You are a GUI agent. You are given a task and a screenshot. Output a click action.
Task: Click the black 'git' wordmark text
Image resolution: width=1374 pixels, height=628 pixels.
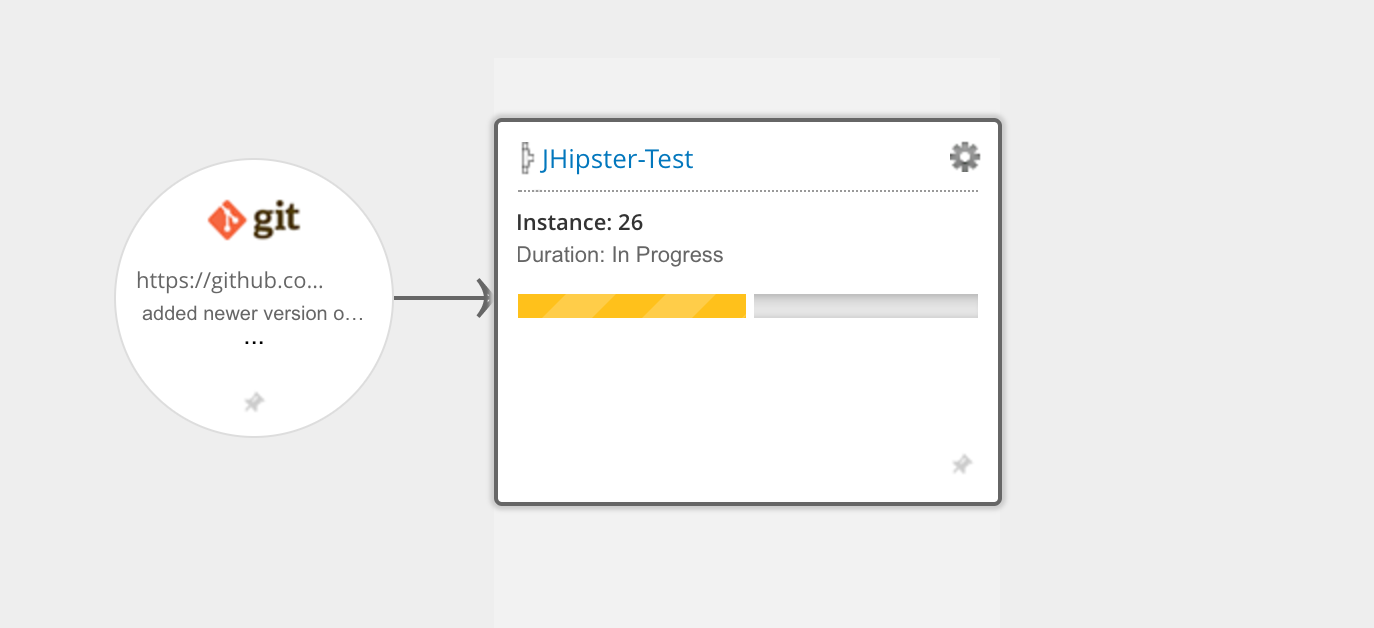tap(275, 219)
